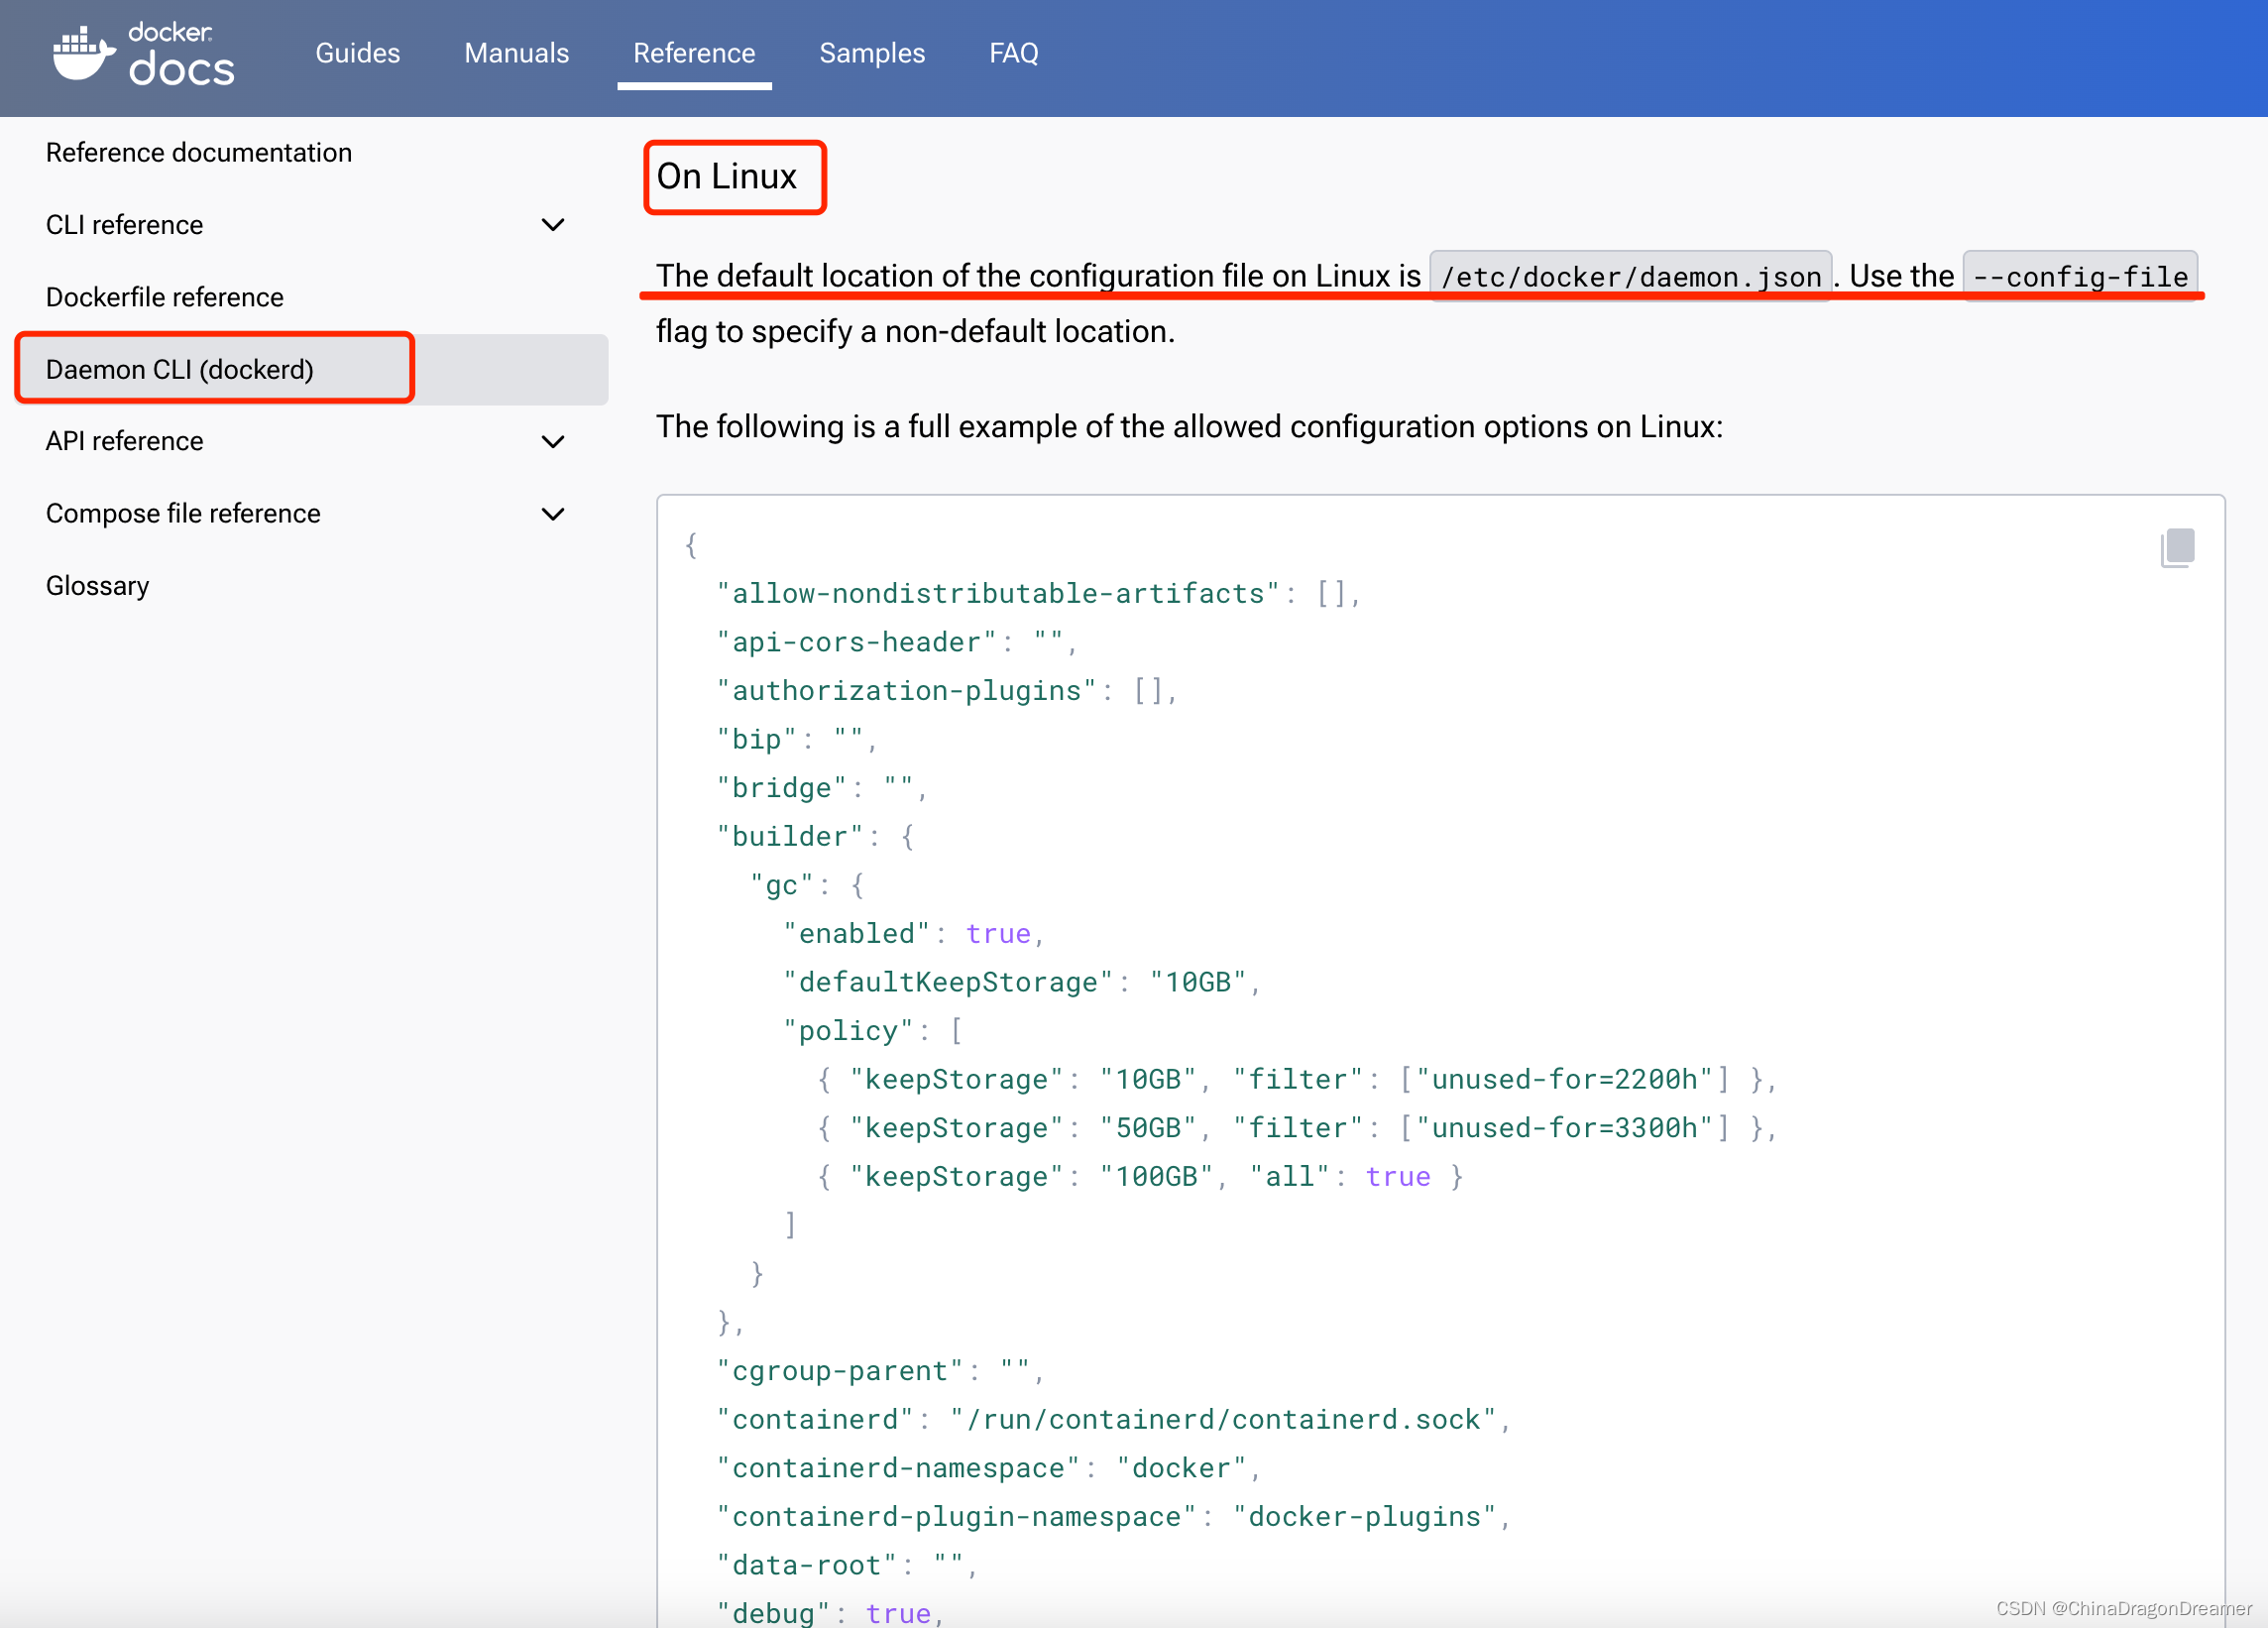The width and height of the screenshot is (2268, 1628).
Task: Select the Reference navigation tab
Action: point(694,53)
